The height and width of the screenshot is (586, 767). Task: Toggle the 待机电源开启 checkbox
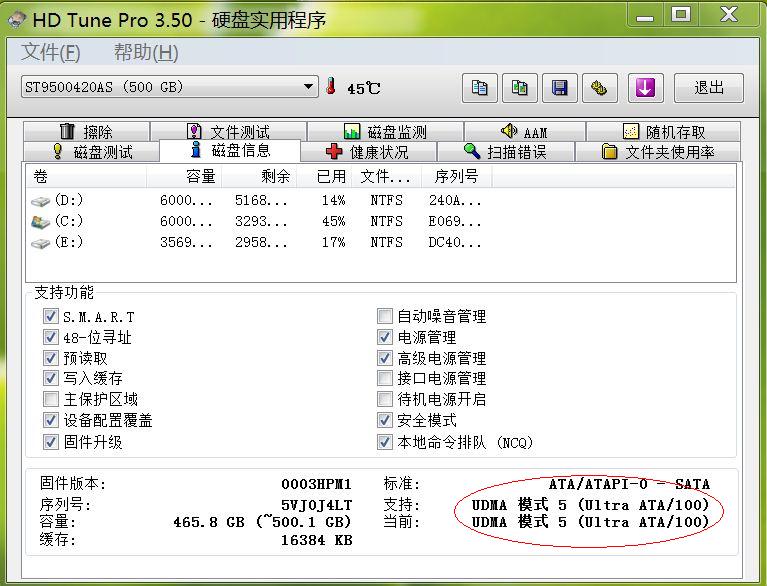coord(384,399)
